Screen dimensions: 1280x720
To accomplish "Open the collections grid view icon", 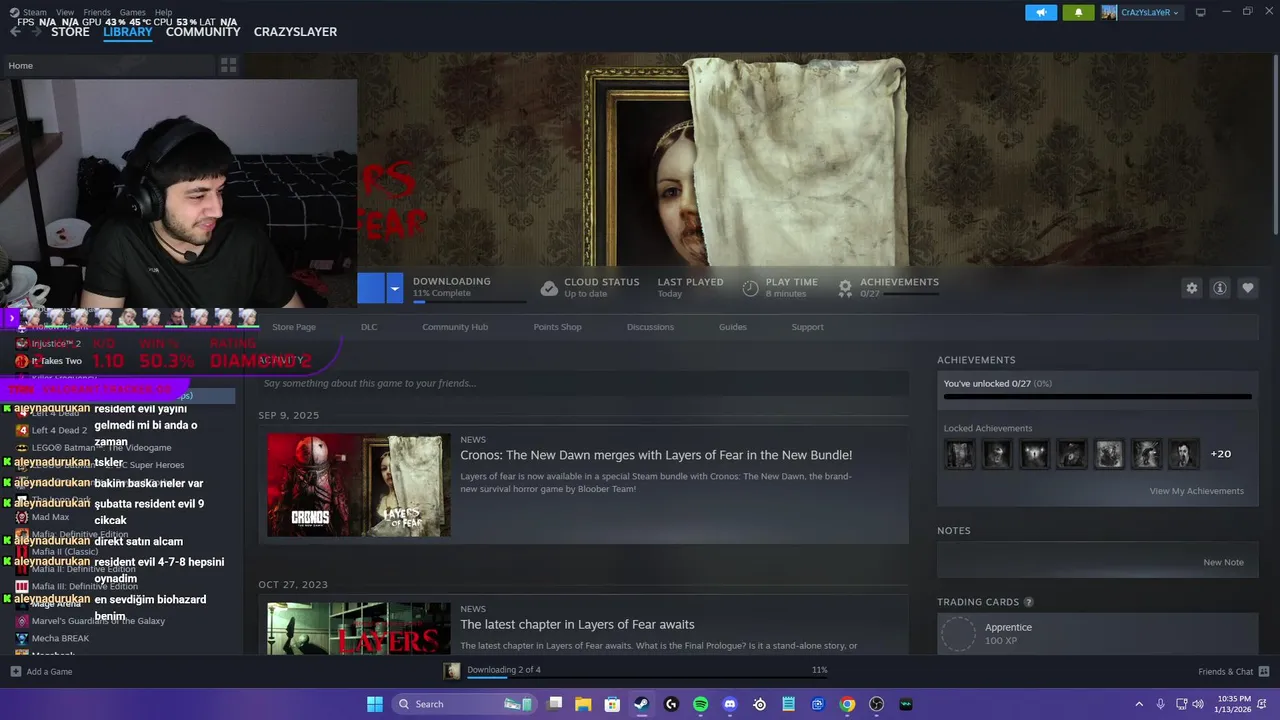I will click(228, 65).
